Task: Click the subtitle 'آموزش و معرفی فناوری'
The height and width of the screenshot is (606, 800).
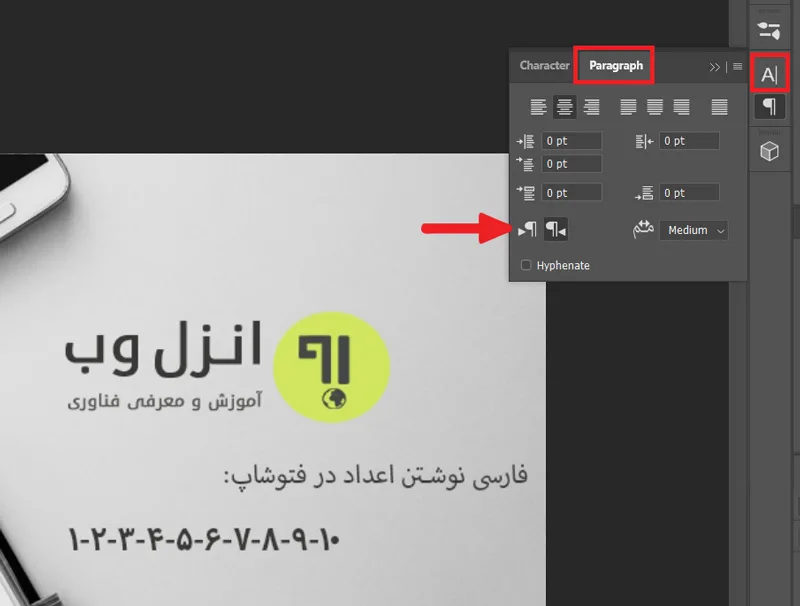Action: [x=164, y=401]
